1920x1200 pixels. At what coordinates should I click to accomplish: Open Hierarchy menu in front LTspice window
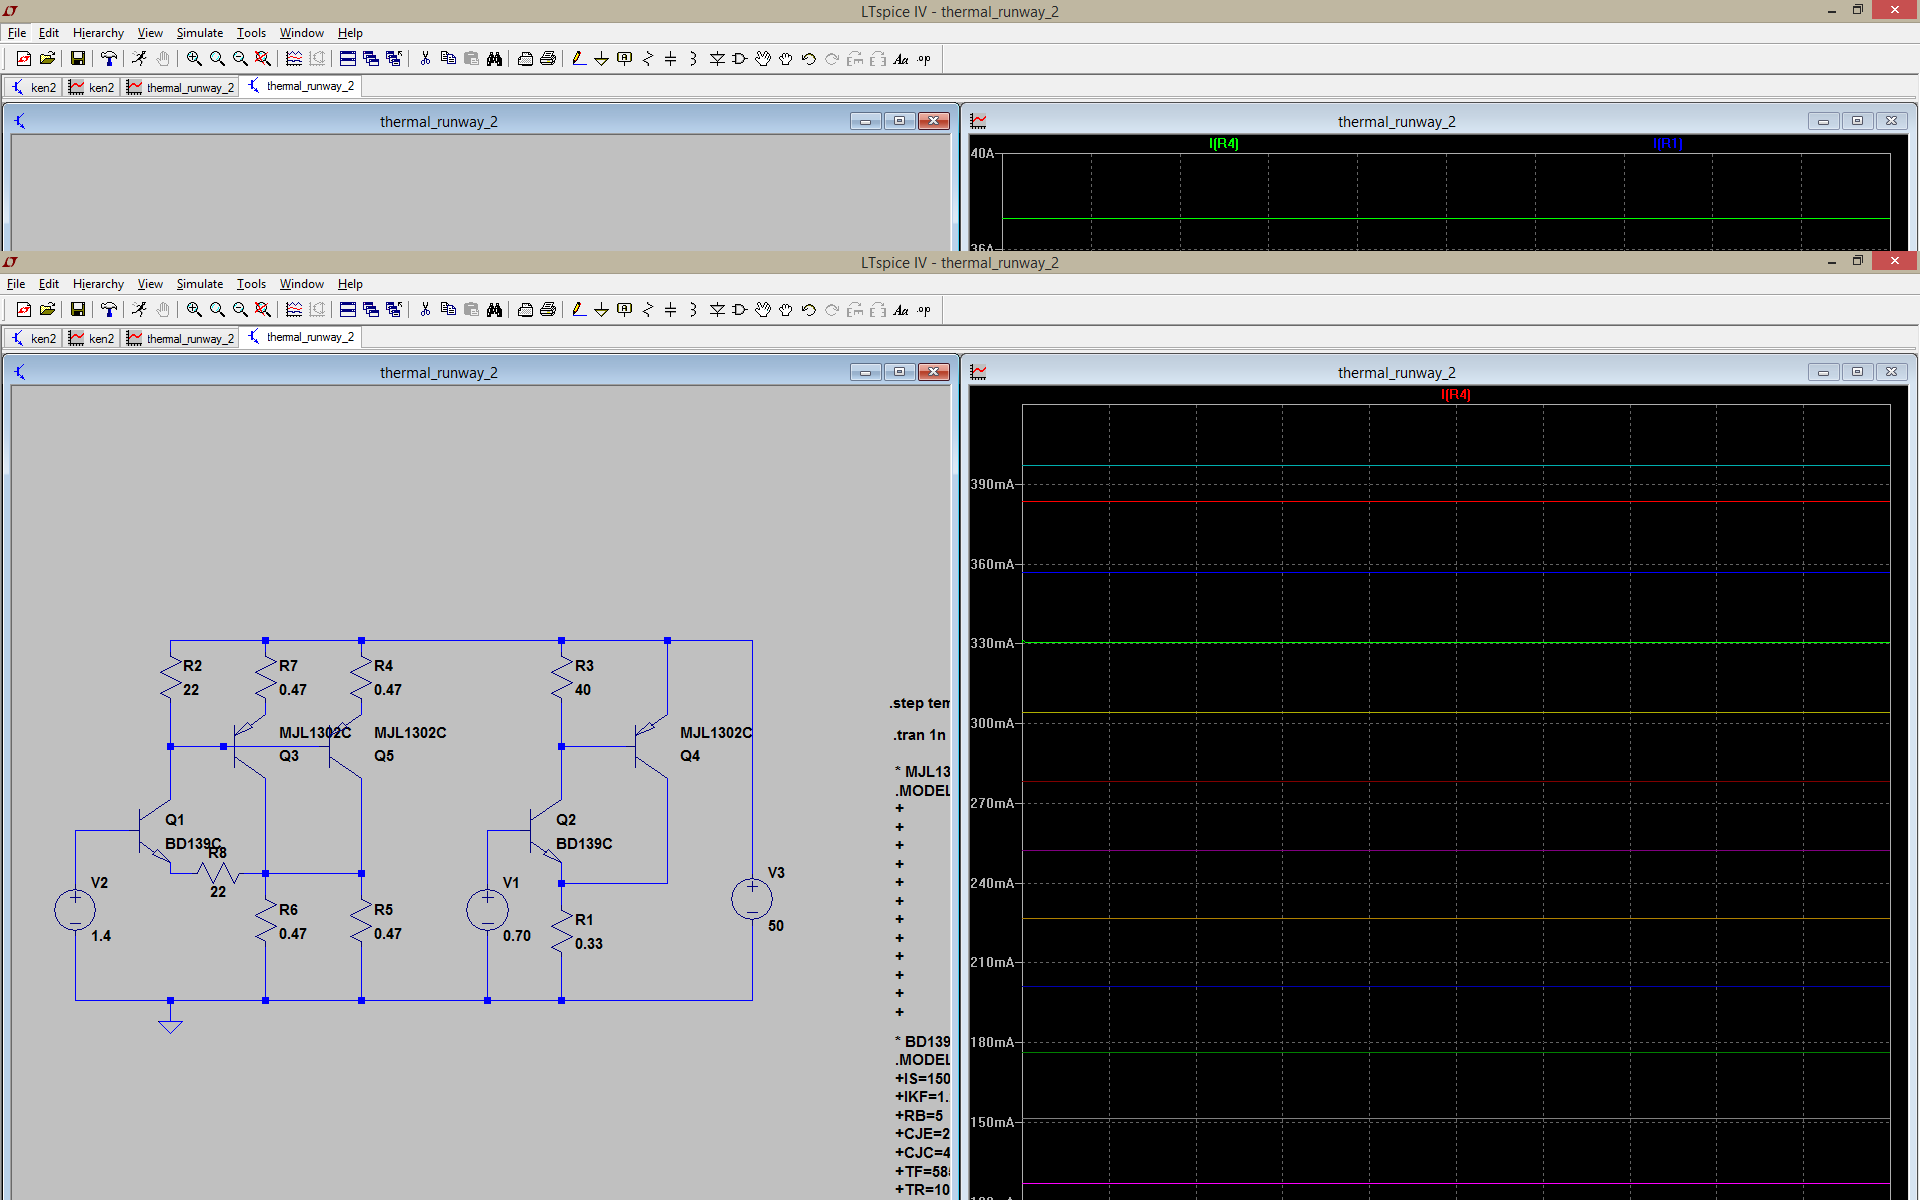98,284
